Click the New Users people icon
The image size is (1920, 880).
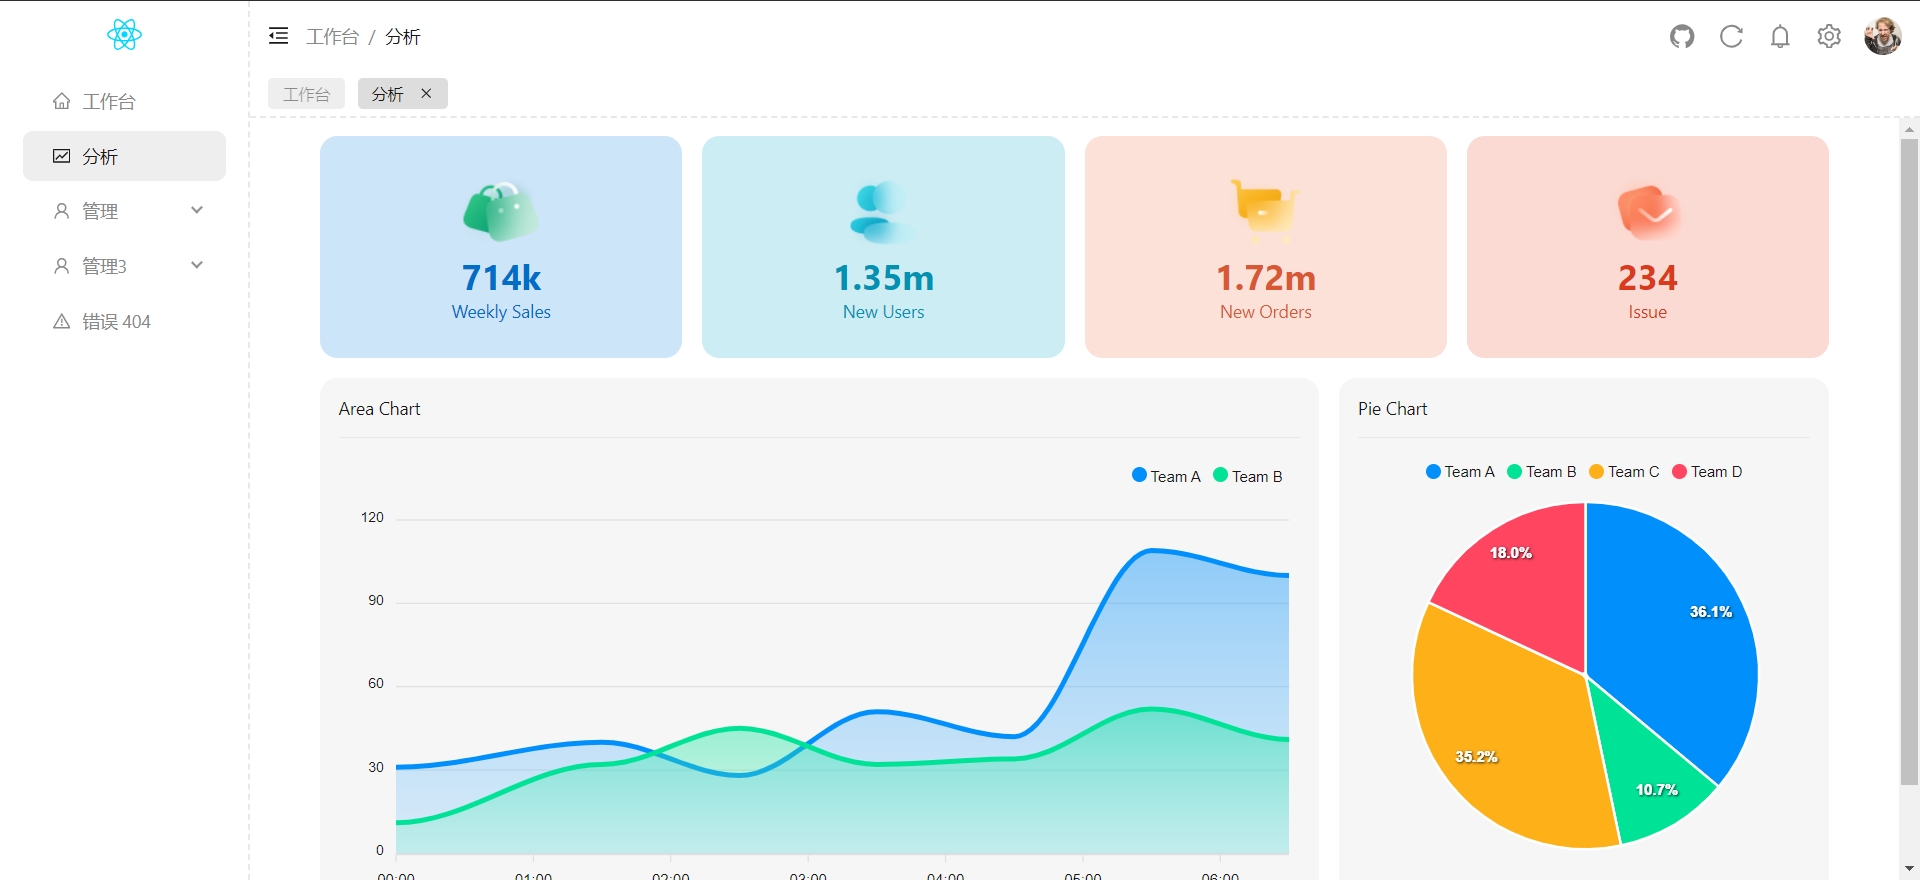point(882,212)
